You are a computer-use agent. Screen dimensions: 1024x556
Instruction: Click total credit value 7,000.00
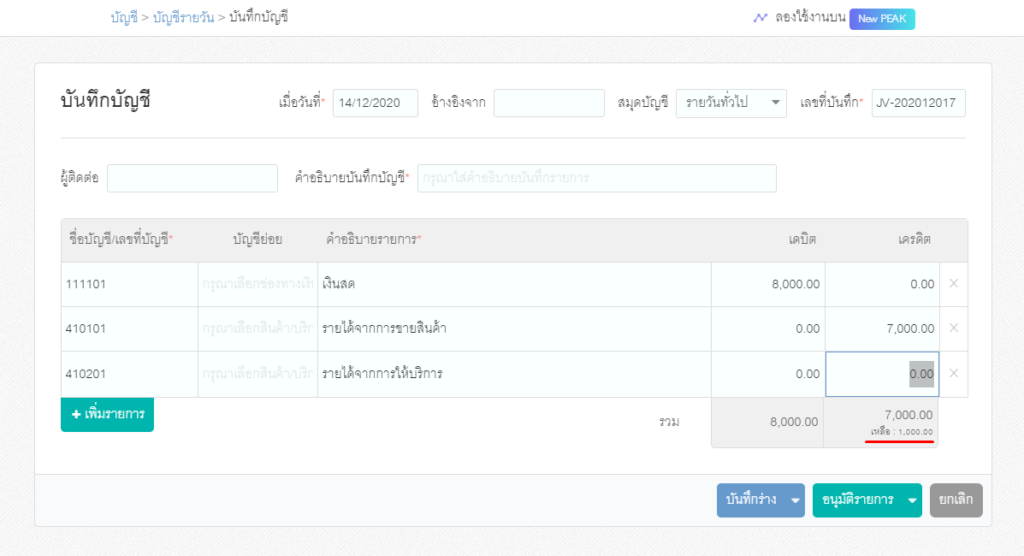click(908, 415)
